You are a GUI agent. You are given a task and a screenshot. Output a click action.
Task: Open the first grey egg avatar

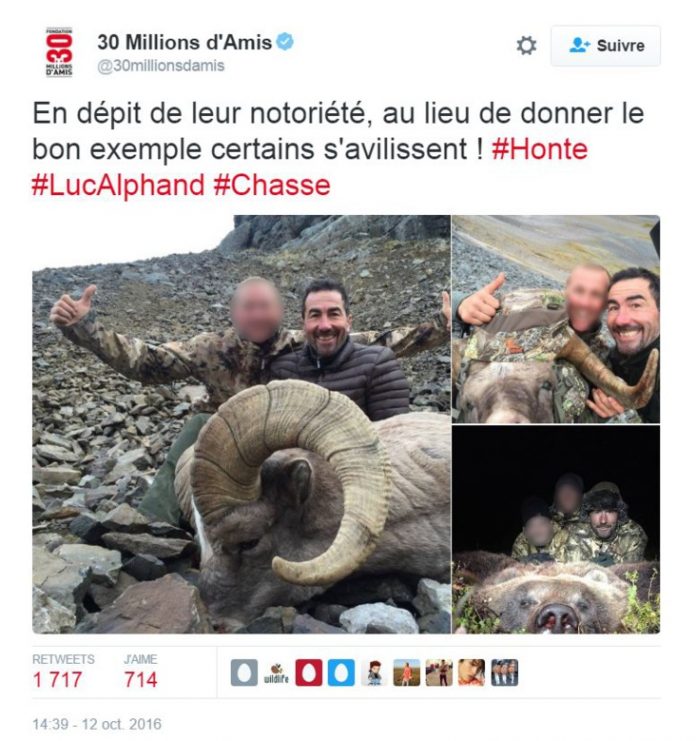click(244, 672)
